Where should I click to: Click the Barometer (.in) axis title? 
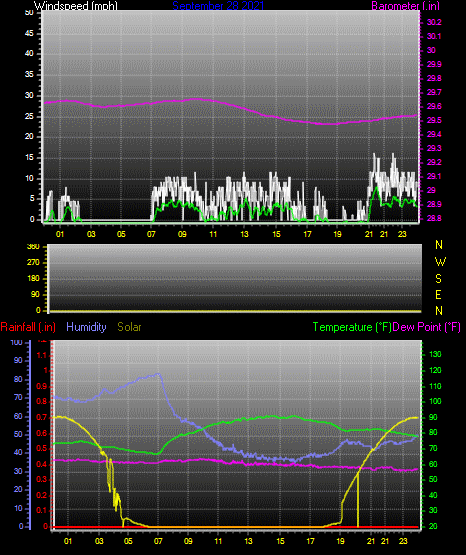coord(405,6)
